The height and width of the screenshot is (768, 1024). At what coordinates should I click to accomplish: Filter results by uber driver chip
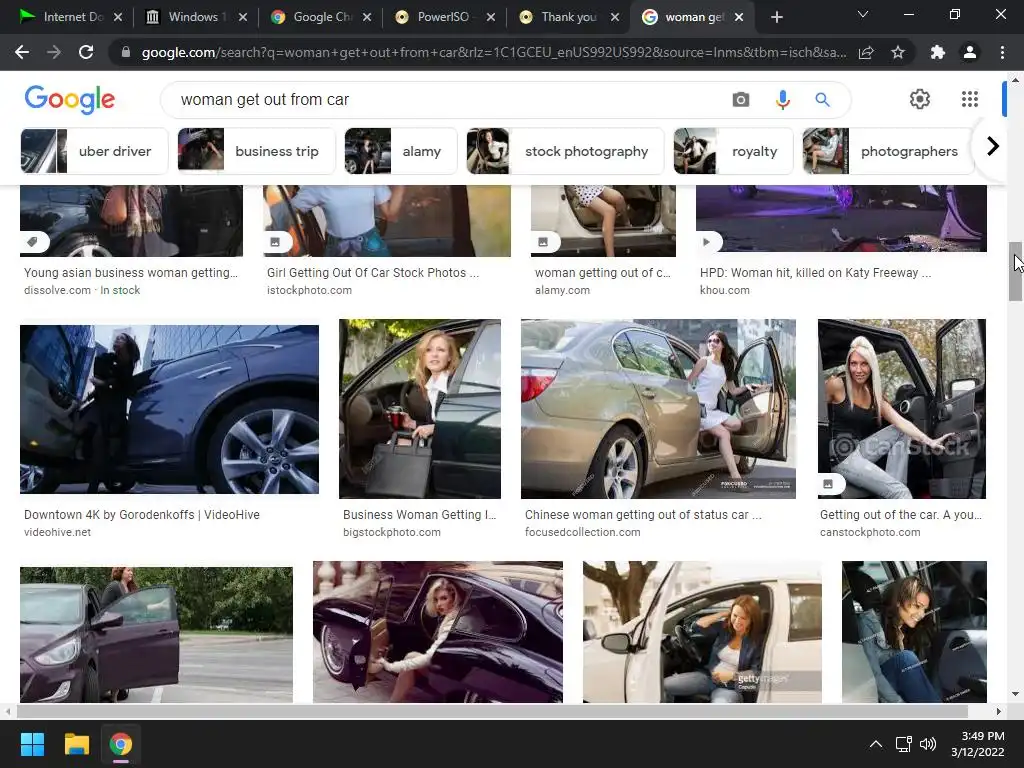tap(94, 151)
